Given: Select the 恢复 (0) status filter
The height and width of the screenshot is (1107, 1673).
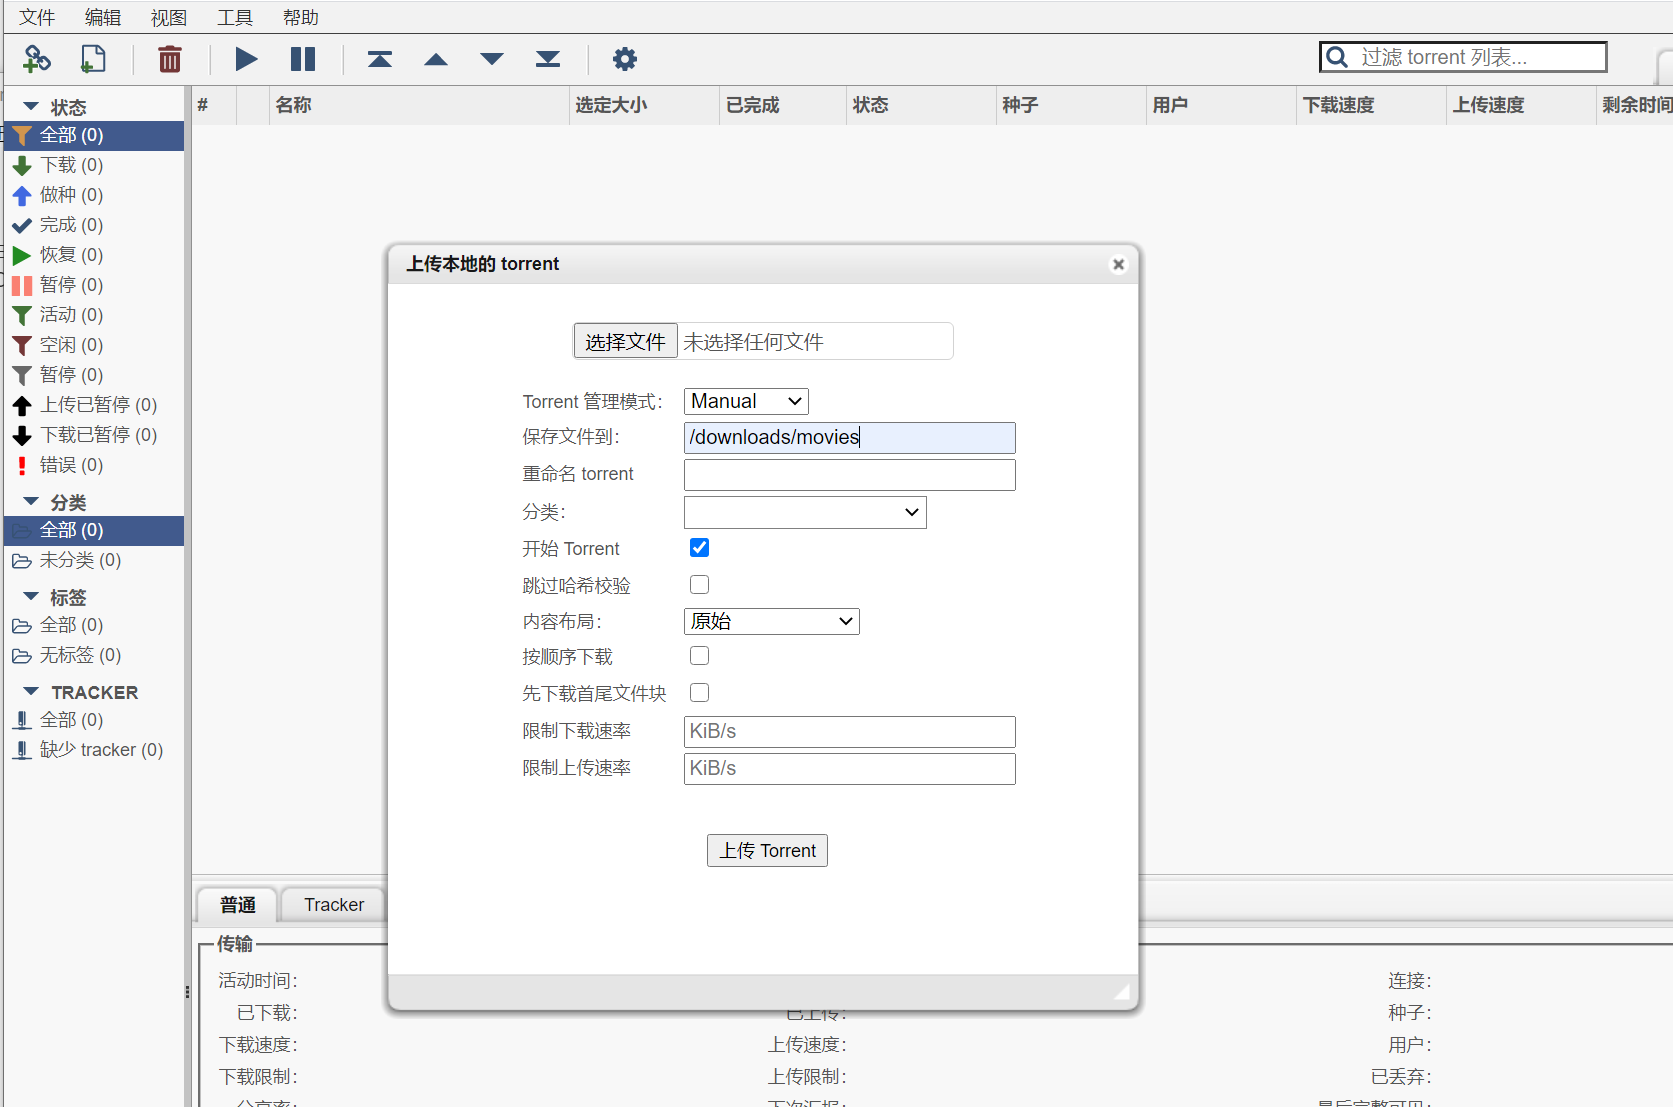Looking at the screenshot, I should click(94, 255).
